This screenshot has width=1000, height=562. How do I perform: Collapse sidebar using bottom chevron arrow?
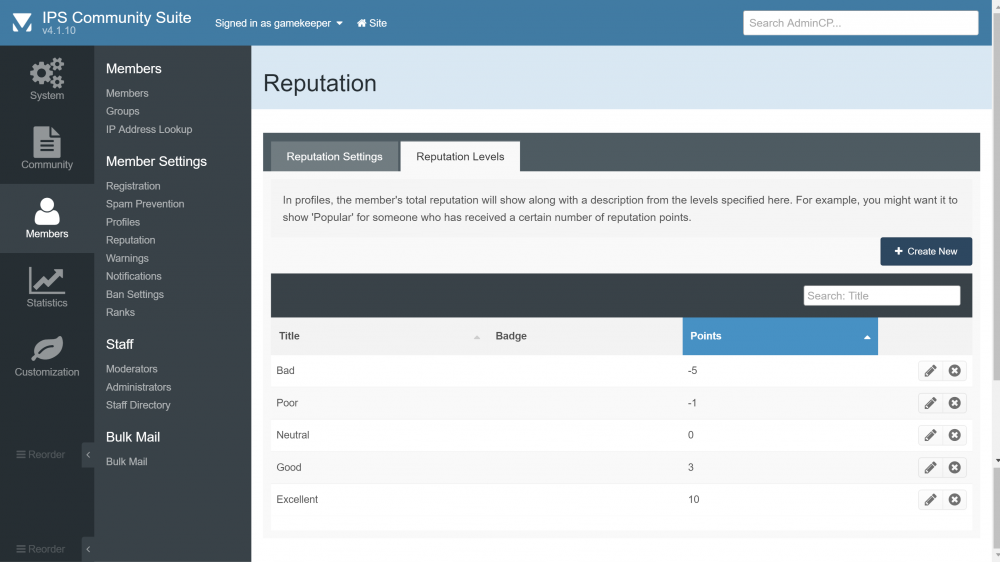88,549
